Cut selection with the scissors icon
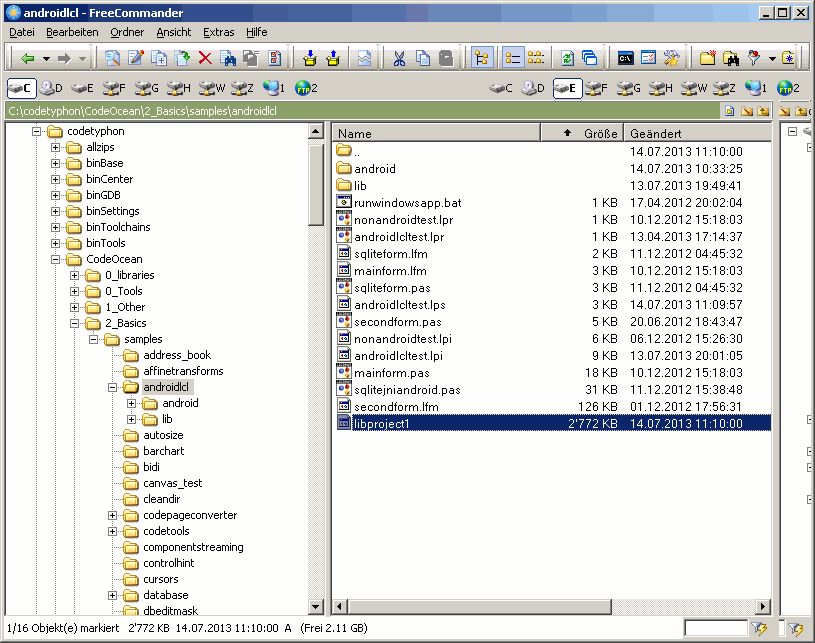This screenshot has height=643, width=815. (399, 58)
